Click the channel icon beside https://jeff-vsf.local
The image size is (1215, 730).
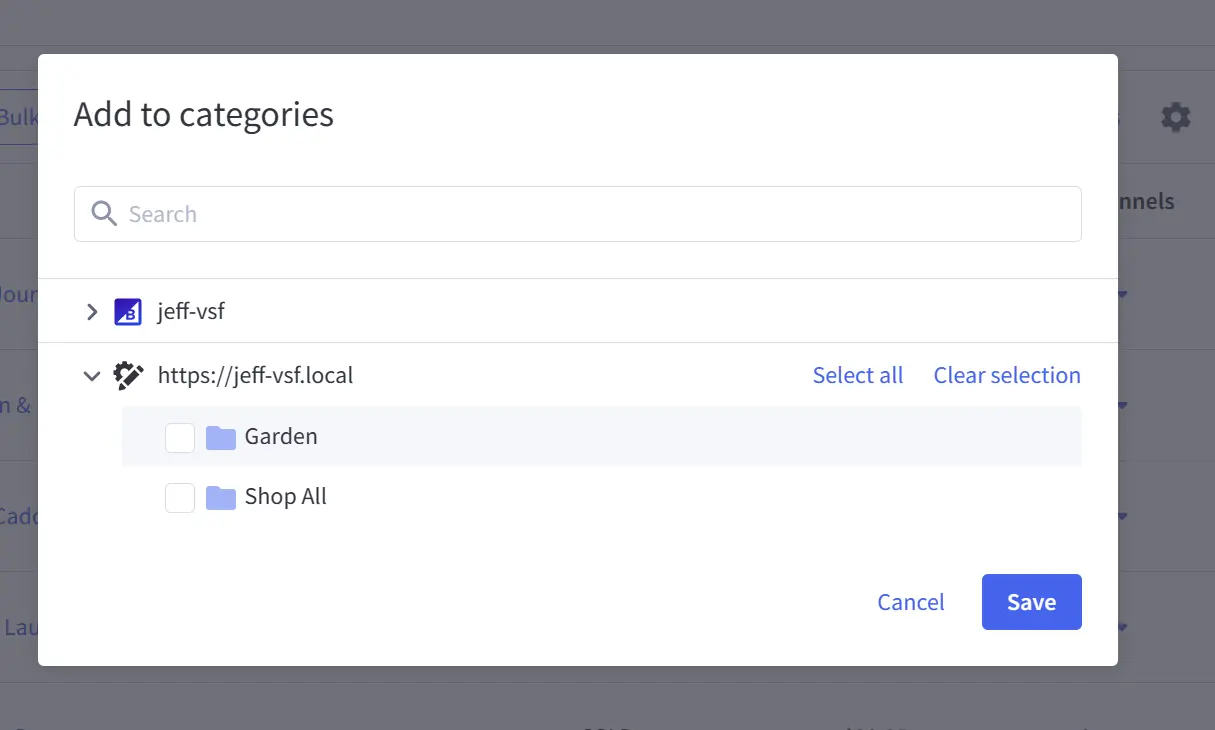[x=128, y=375]
